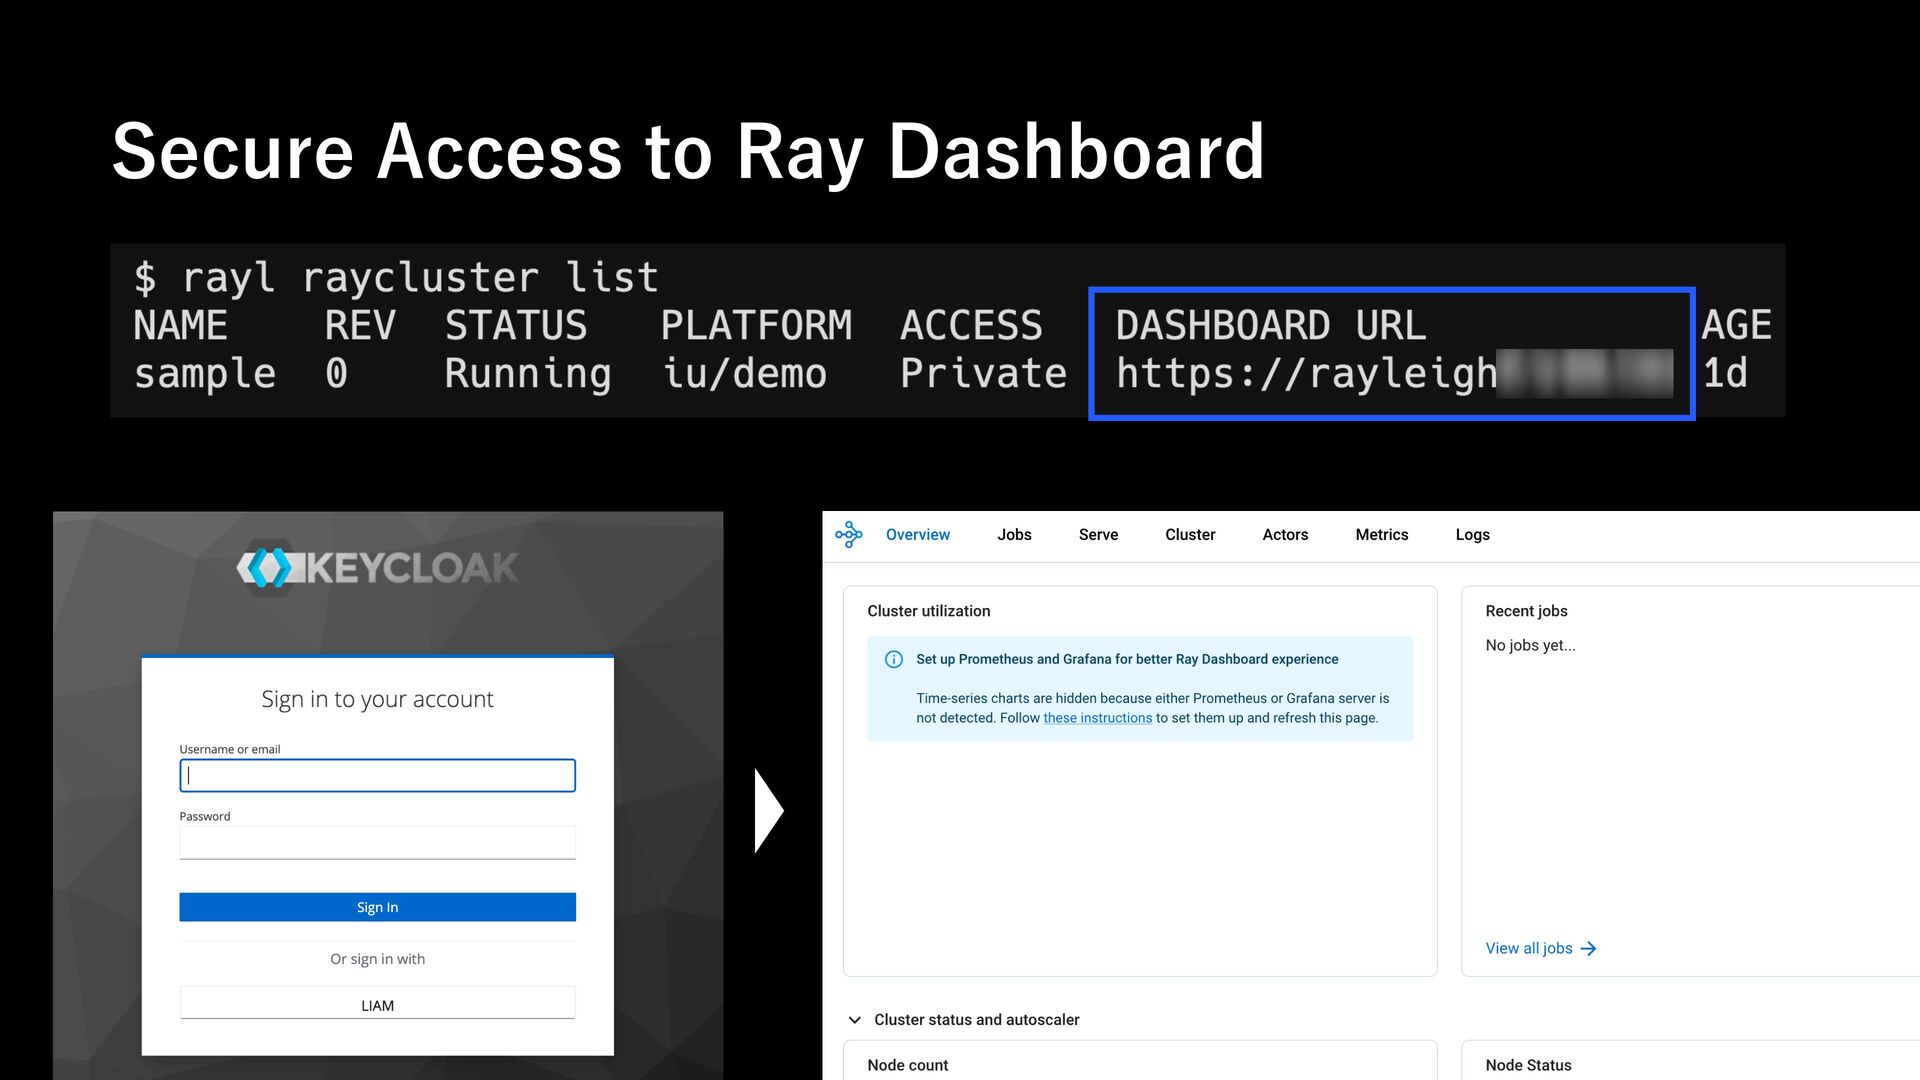The height and width of the screenshot is (1080, 1920).
Task: Click the Password input field
Action: (x=377, y=842)
